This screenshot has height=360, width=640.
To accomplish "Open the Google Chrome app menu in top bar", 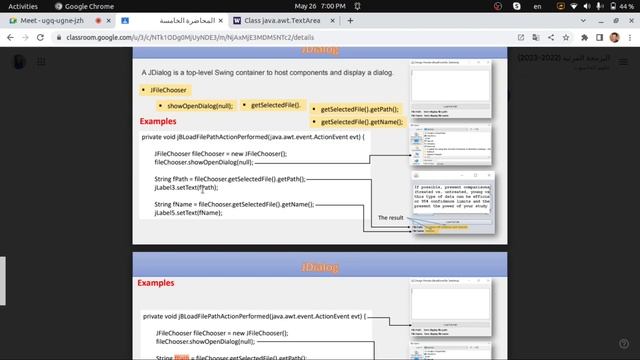I will pyautogui.click(x=84, y=6).
